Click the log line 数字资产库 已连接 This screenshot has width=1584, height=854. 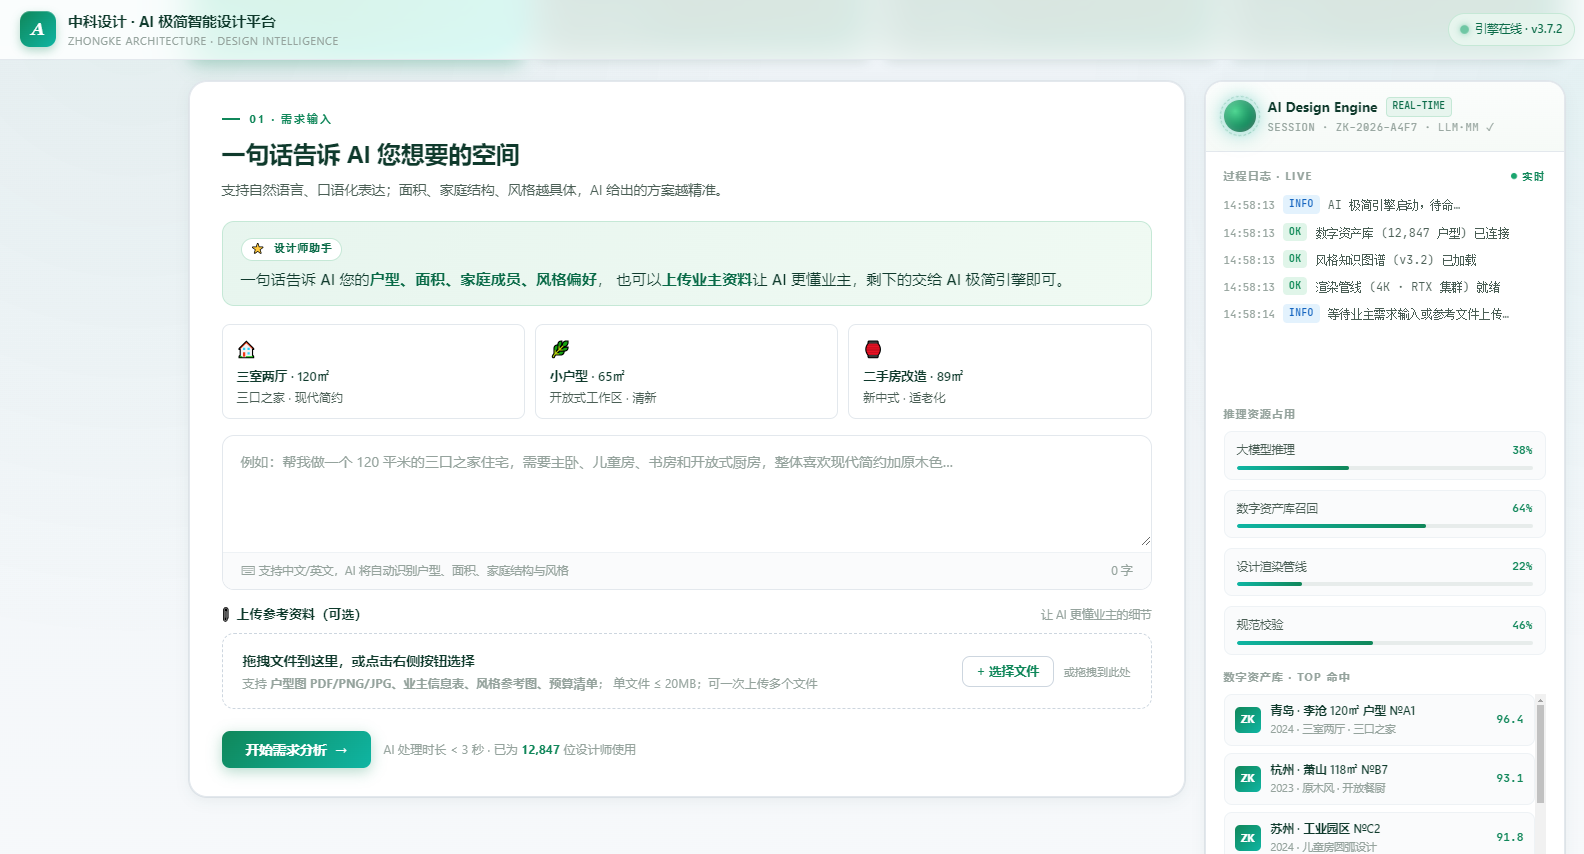1384,233
